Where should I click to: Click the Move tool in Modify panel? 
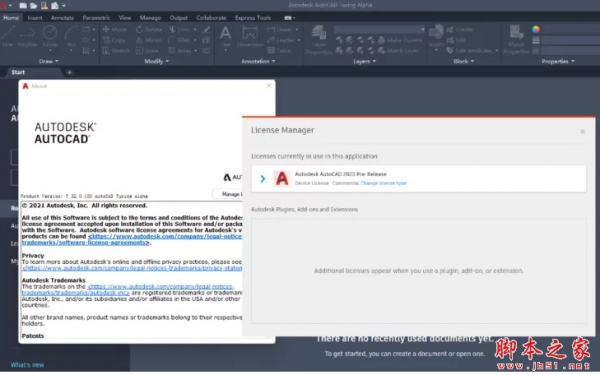click(x=115, y=29)
